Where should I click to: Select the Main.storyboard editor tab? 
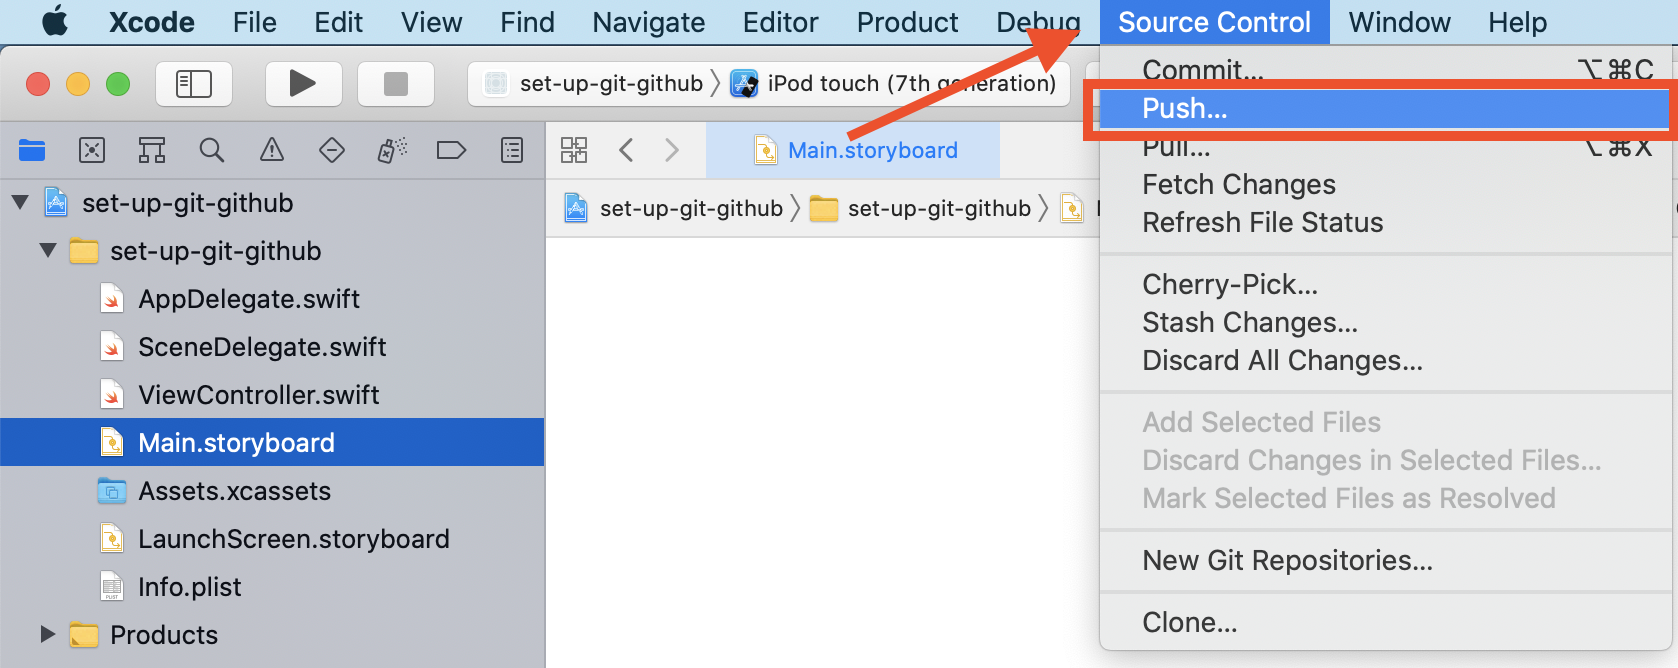pos(853,151)
